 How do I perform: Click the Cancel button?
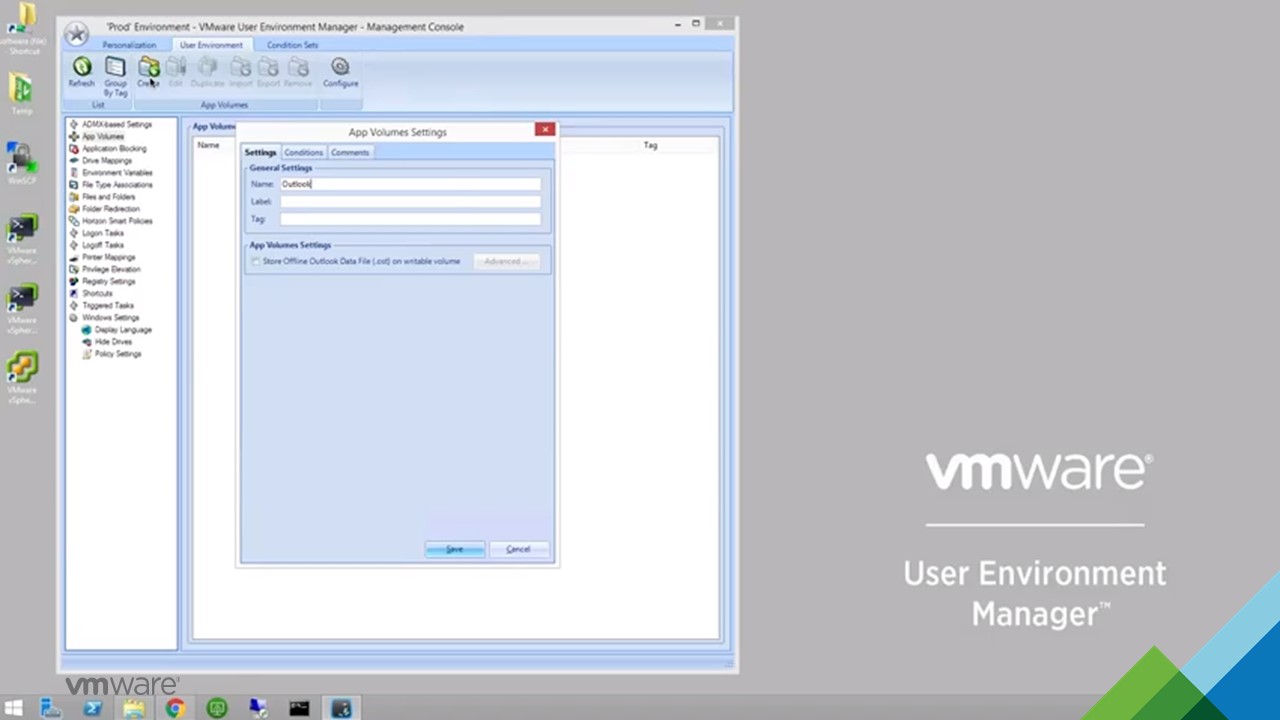(x=518, y=549)
